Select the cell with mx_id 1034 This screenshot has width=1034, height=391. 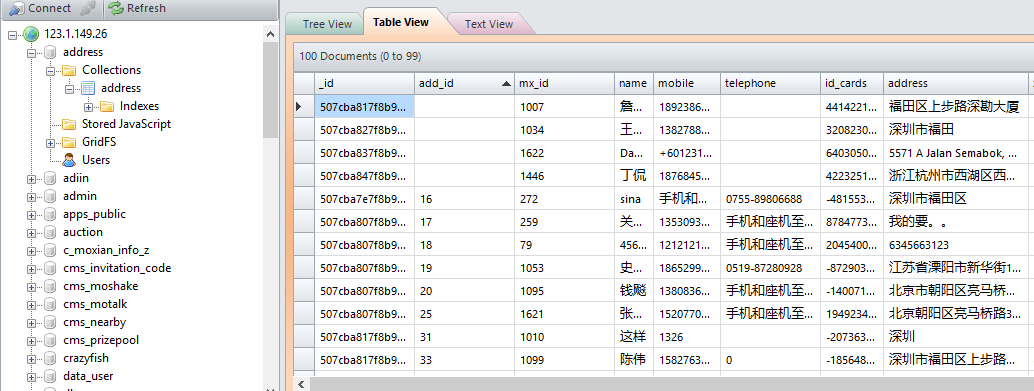[564, 130]
